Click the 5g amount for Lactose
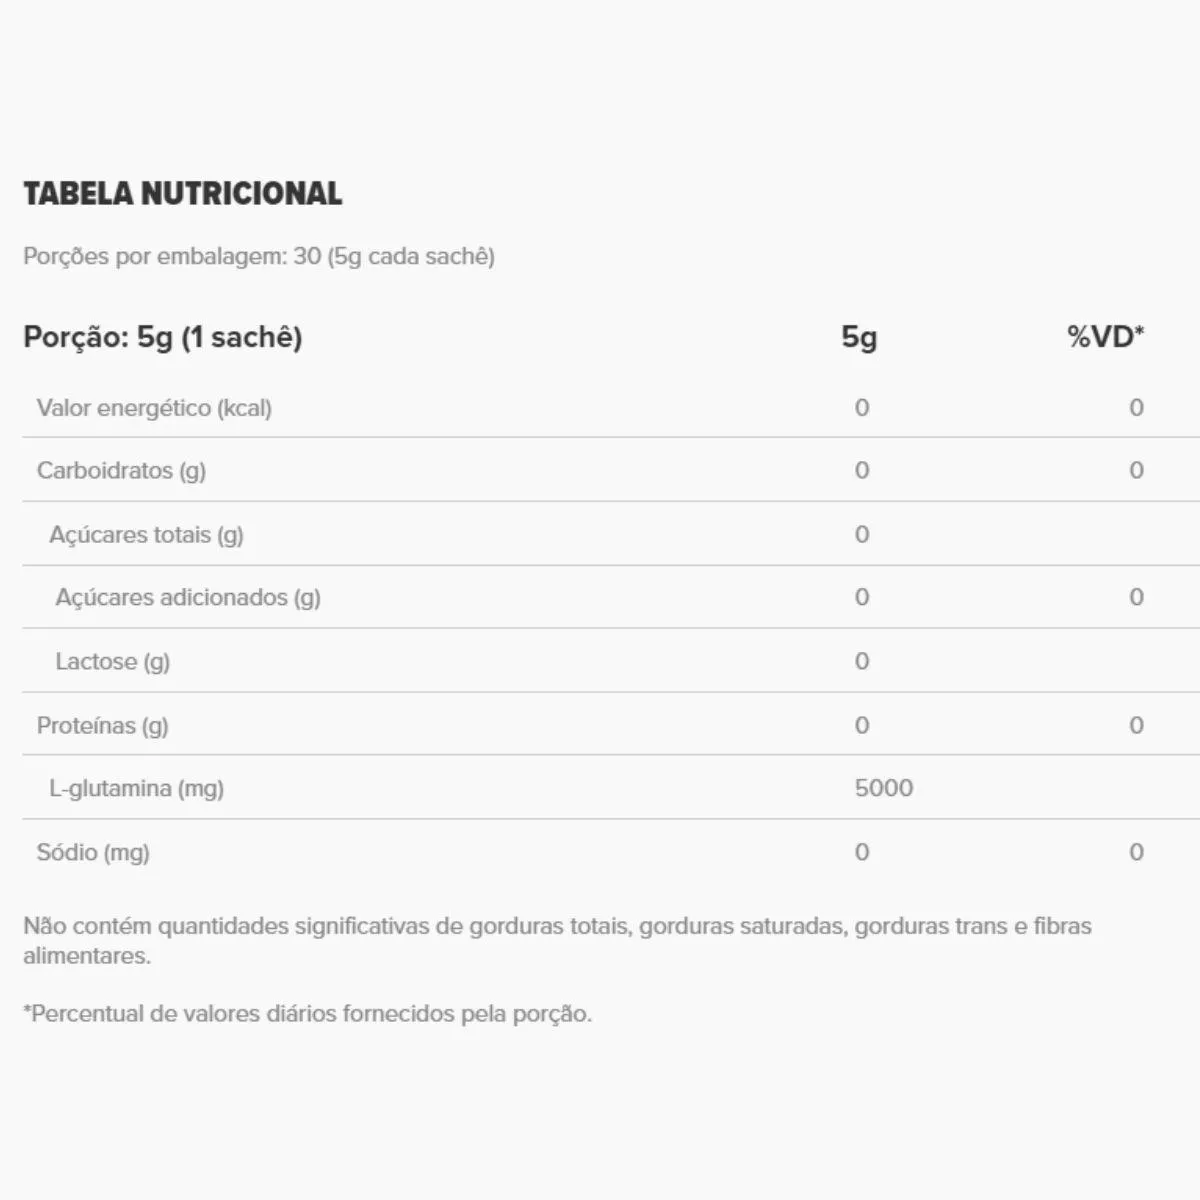Viewport: 1200px width, 1200px height. (x=862, y=661)
